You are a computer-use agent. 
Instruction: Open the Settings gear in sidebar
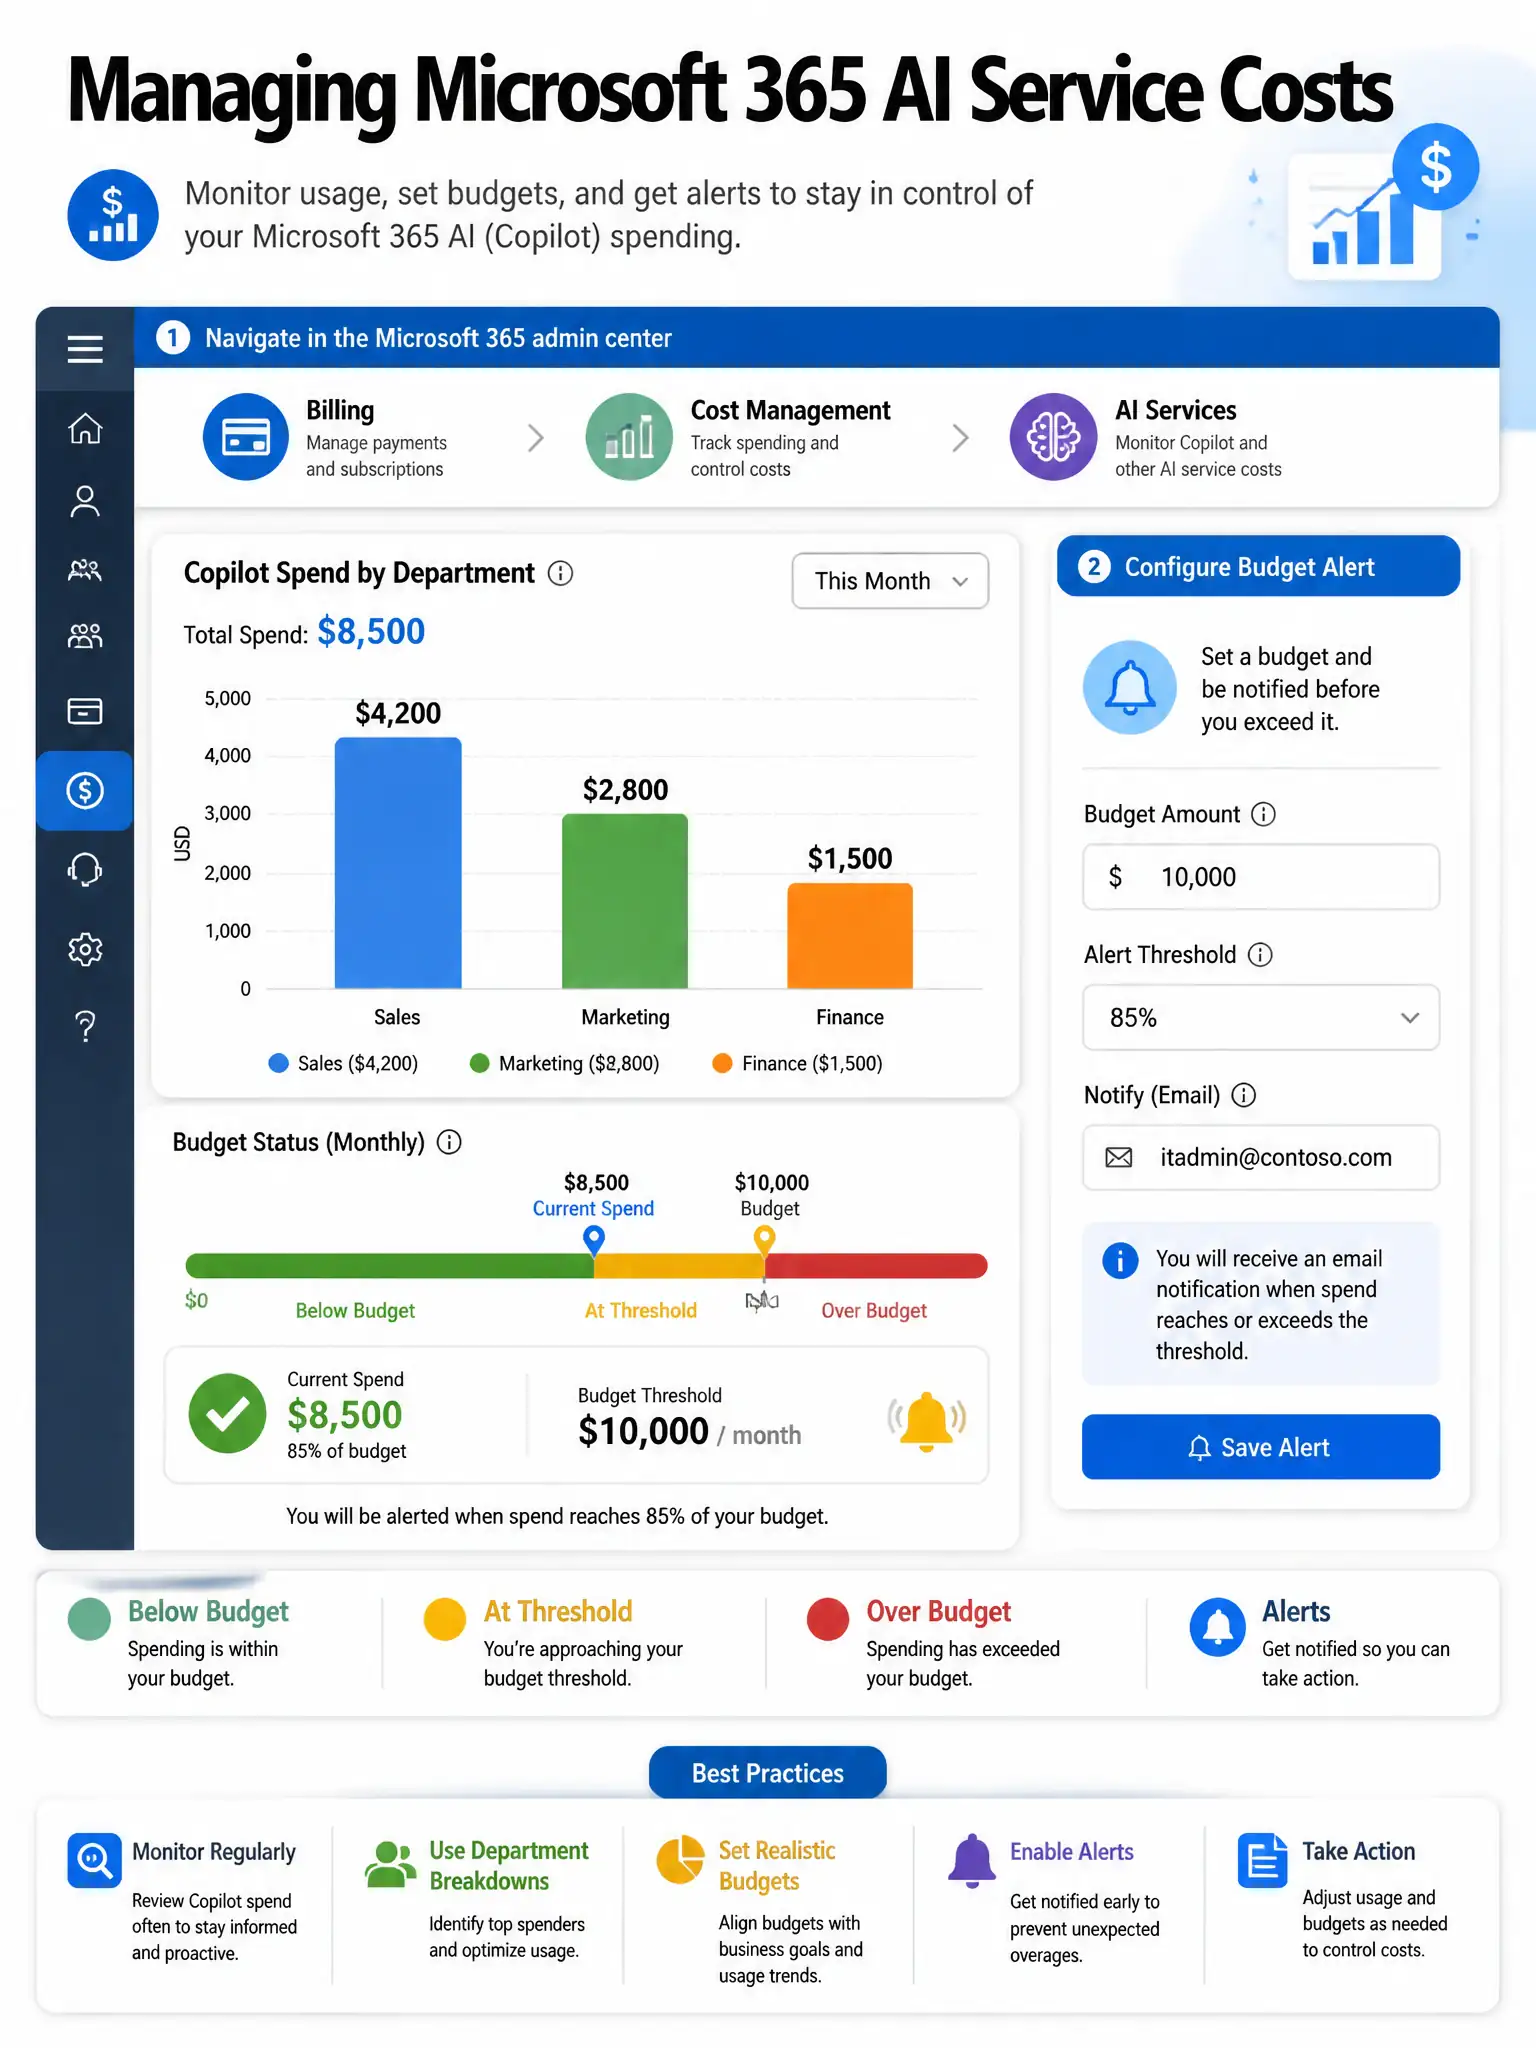click(85, 949)
